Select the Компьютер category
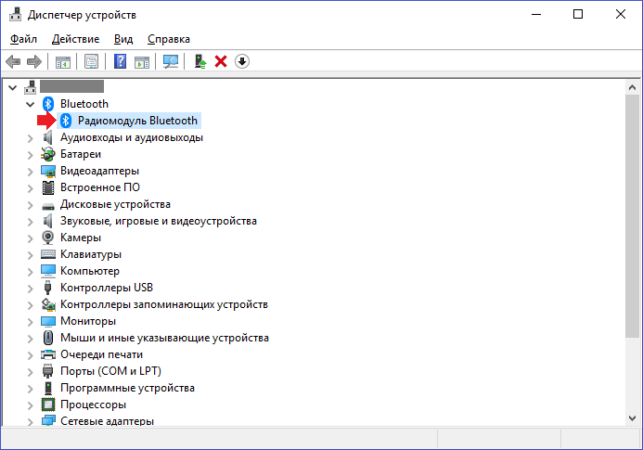This screenshot has width=643, height=450. pos(90,271)
